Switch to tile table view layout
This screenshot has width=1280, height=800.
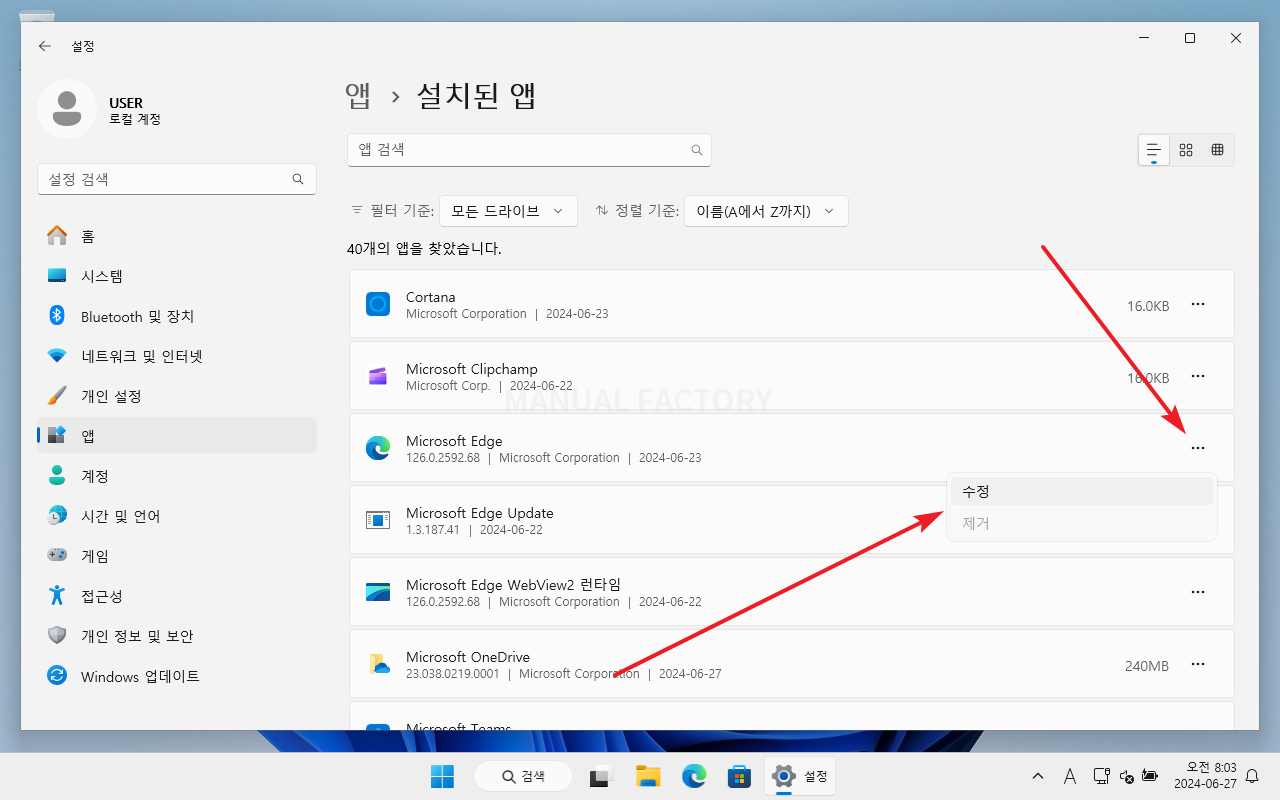coord(1217,150)
